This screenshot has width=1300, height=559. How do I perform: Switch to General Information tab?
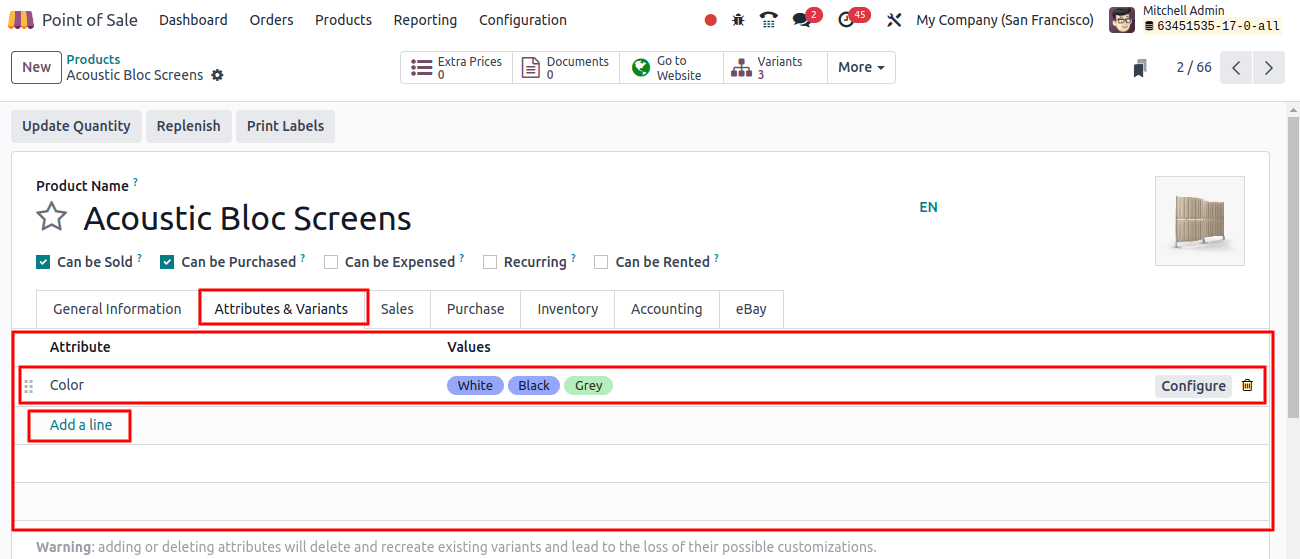pyautogui.click(x=117, y=309)
